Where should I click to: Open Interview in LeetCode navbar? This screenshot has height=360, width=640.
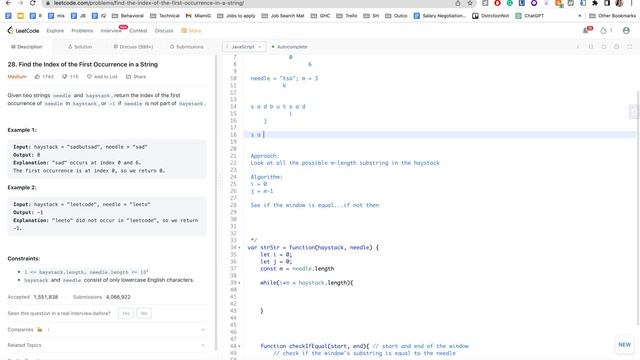111,31
